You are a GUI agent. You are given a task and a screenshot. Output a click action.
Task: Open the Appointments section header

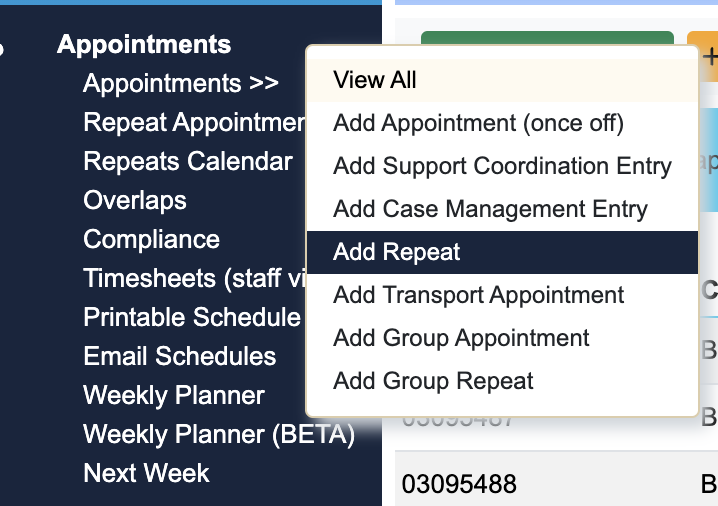[x=144, y=44]
